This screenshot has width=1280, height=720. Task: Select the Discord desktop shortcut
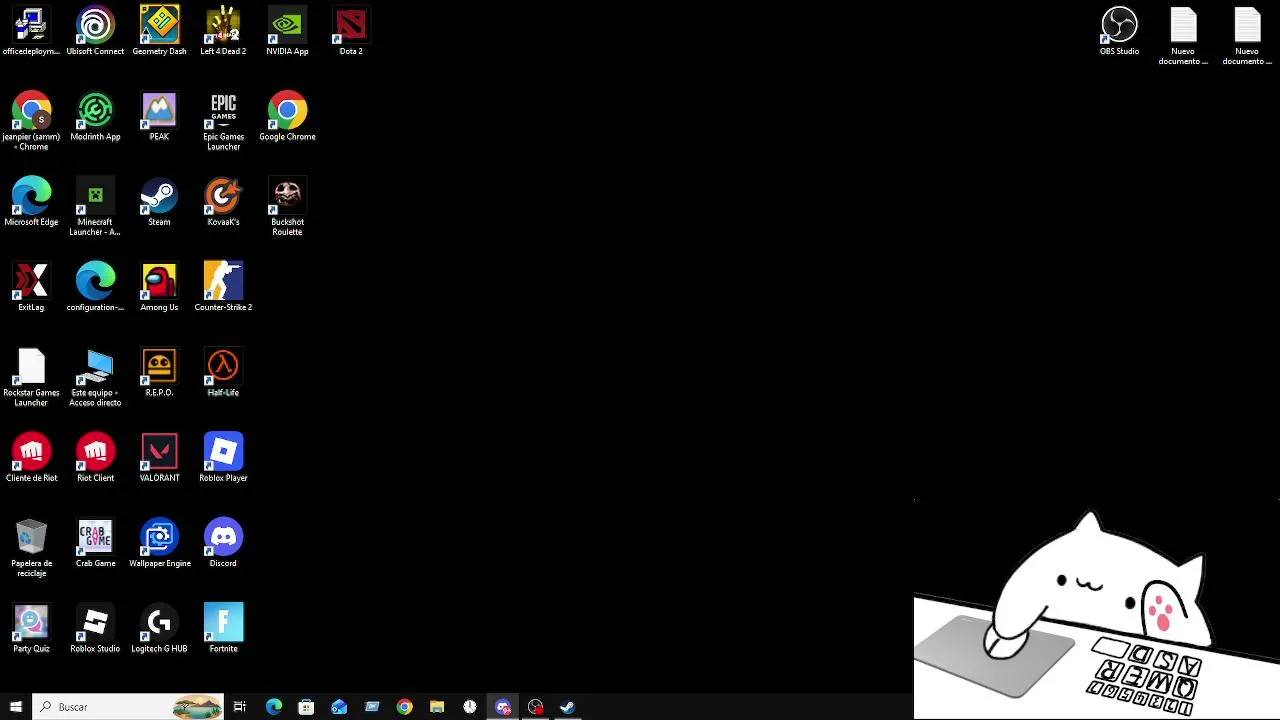pyautogui.click(x=223, y=543)
